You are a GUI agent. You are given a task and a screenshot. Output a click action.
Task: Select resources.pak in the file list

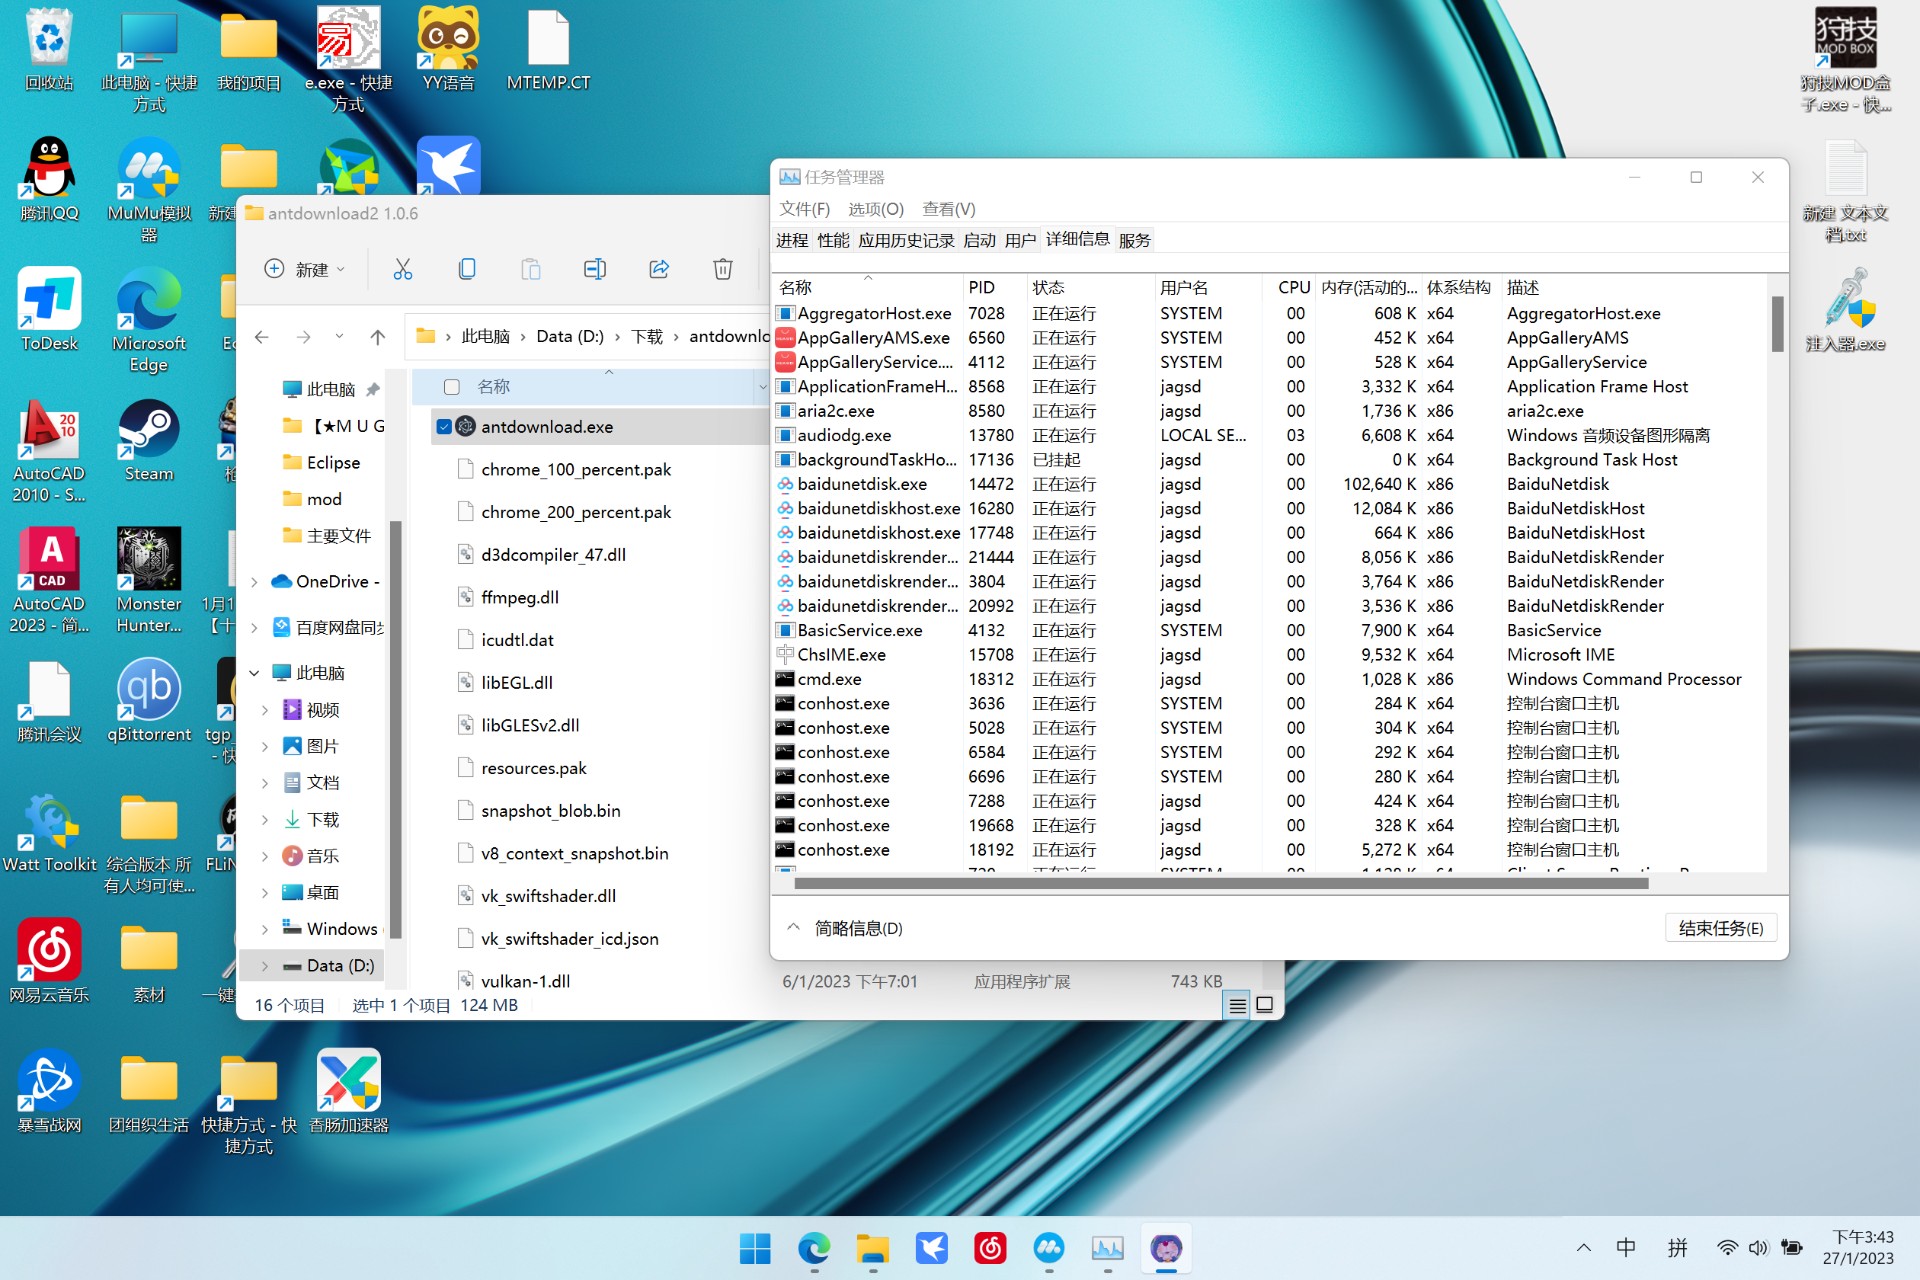[x=533, y=769]
